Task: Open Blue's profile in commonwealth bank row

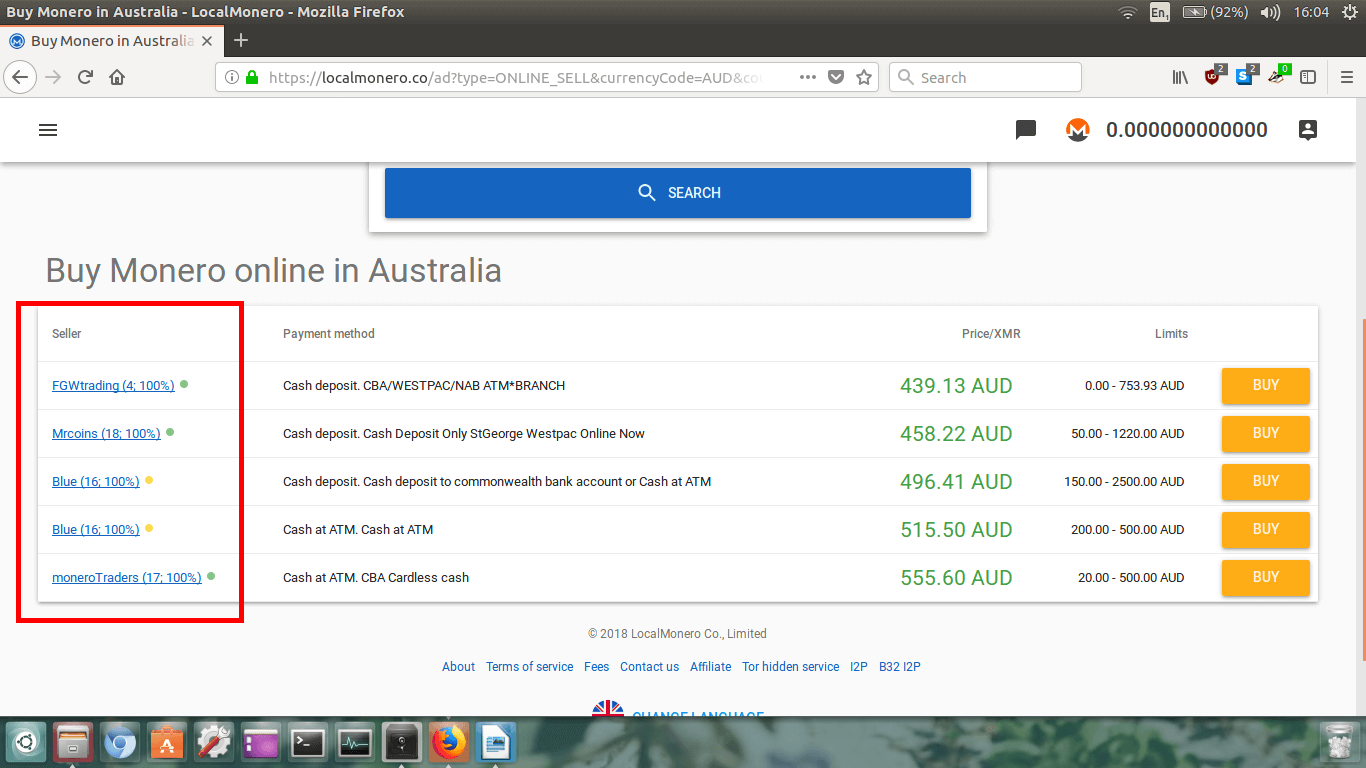Action: (96, 482)
